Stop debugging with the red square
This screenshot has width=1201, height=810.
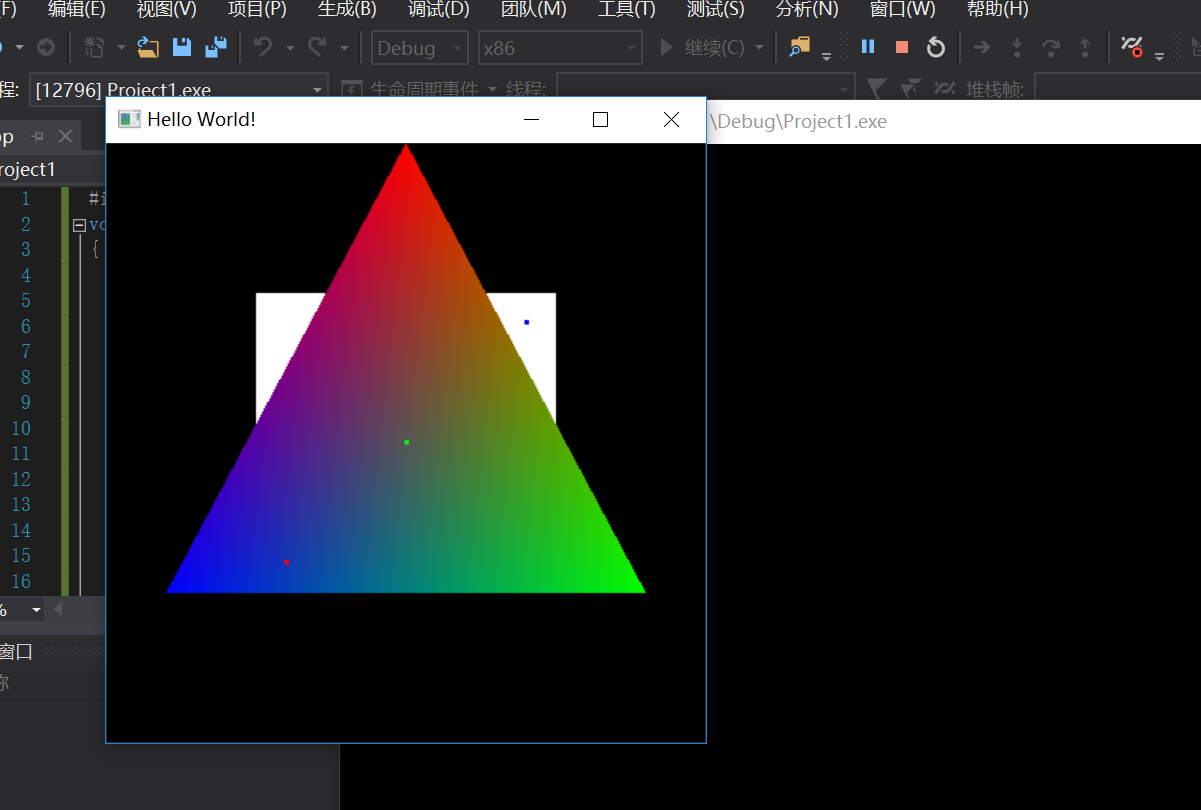pos(902,47)
